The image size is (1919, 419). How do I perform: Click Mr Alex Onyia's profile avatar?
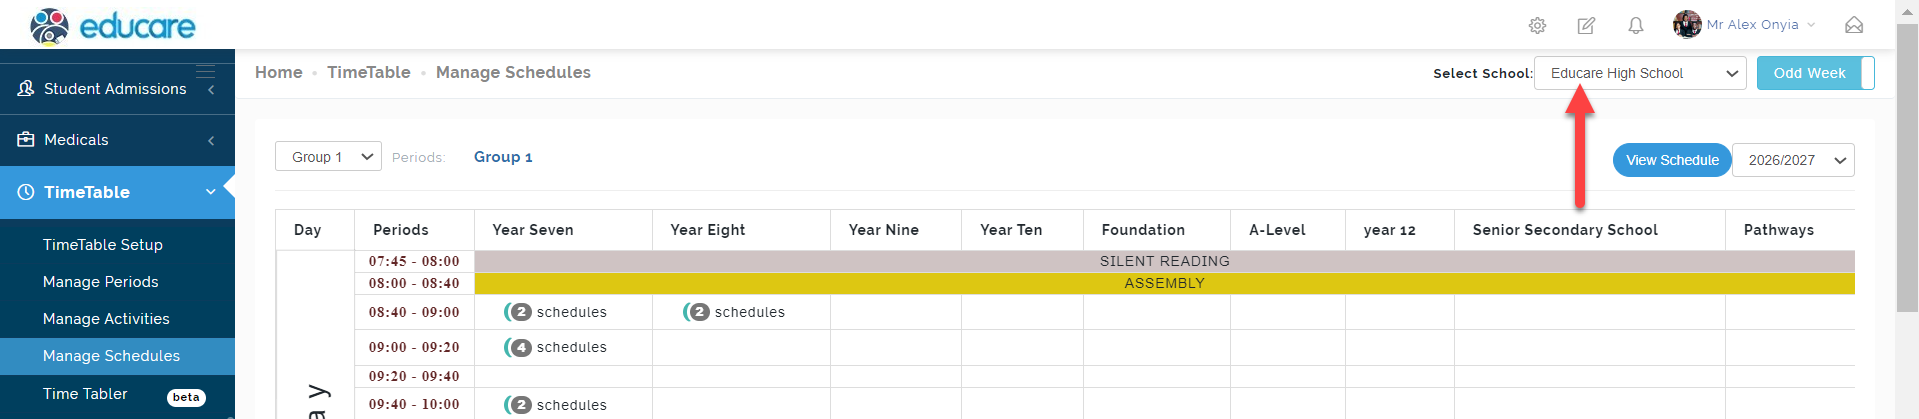coord(1687,24)
